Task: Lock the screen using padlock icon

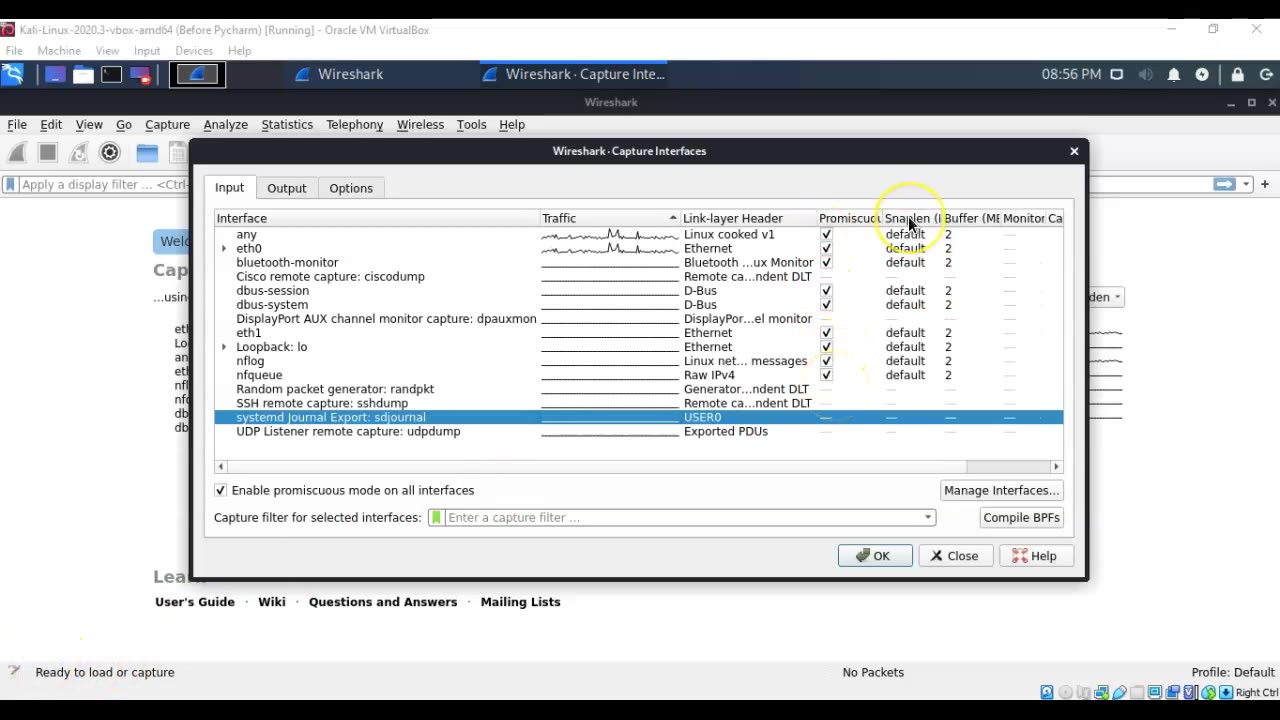Action: [x=1238, y=75]
